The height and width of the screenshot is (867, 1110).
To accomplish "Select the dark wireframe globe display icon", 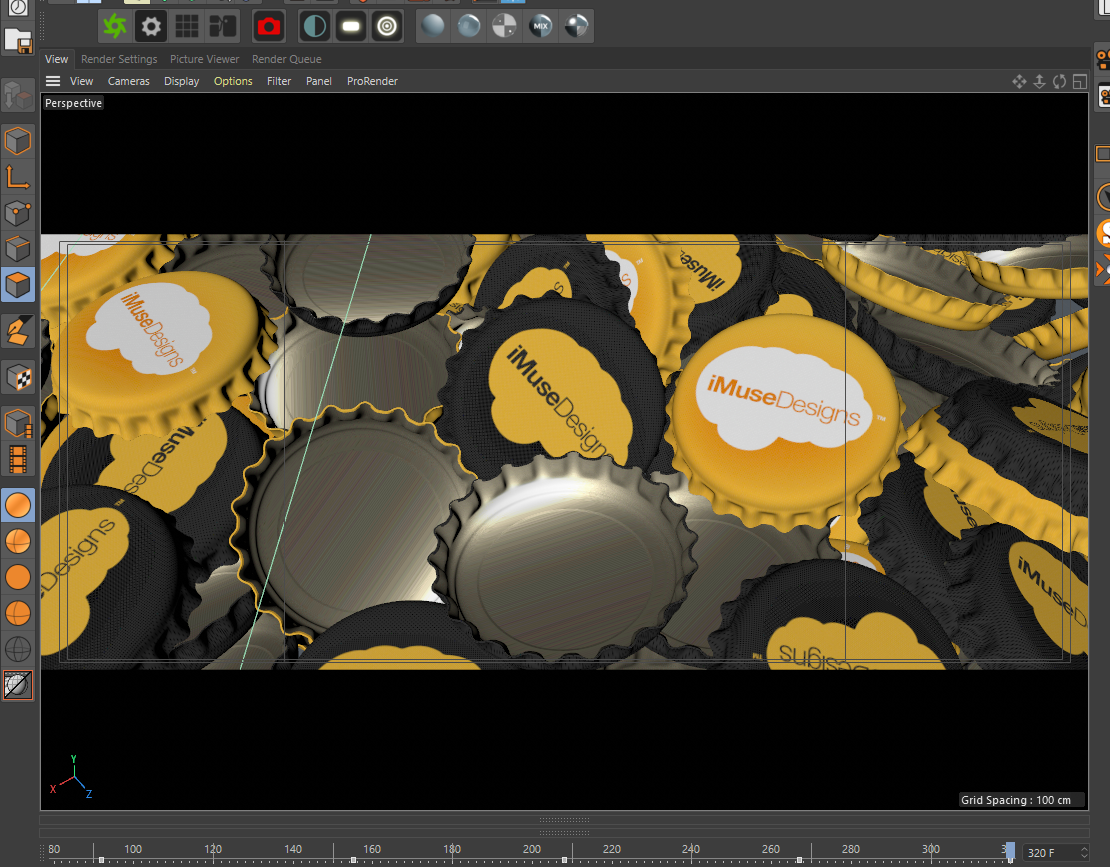I will pyautogui.click(x=18, y=649).
